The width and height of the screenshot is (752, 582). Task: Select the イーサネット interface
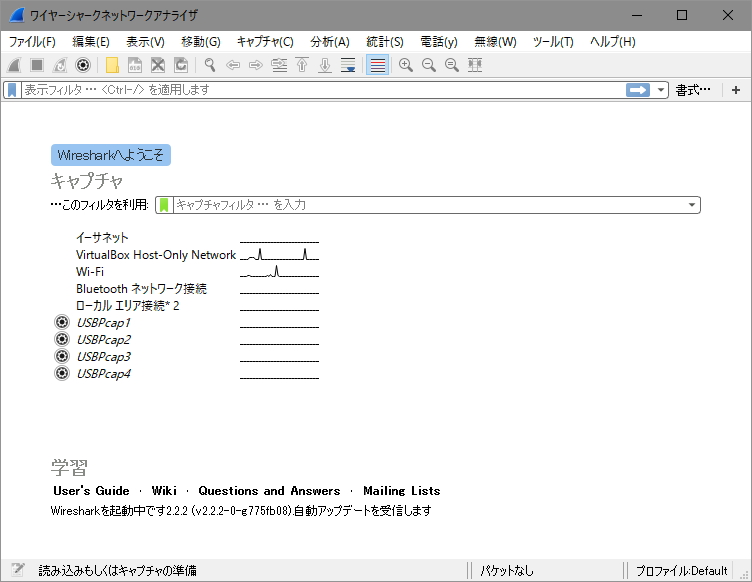[102, 237]
